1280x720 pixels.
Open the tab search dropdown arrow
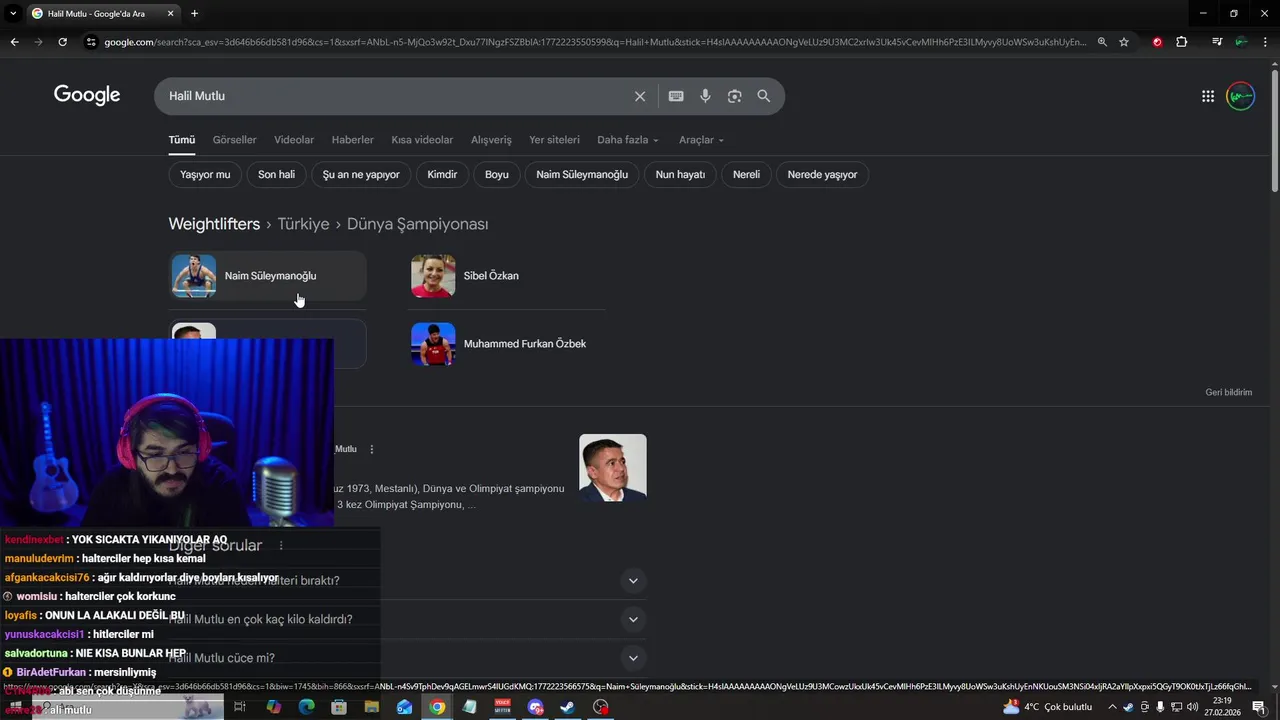click(x=13, y=13)
